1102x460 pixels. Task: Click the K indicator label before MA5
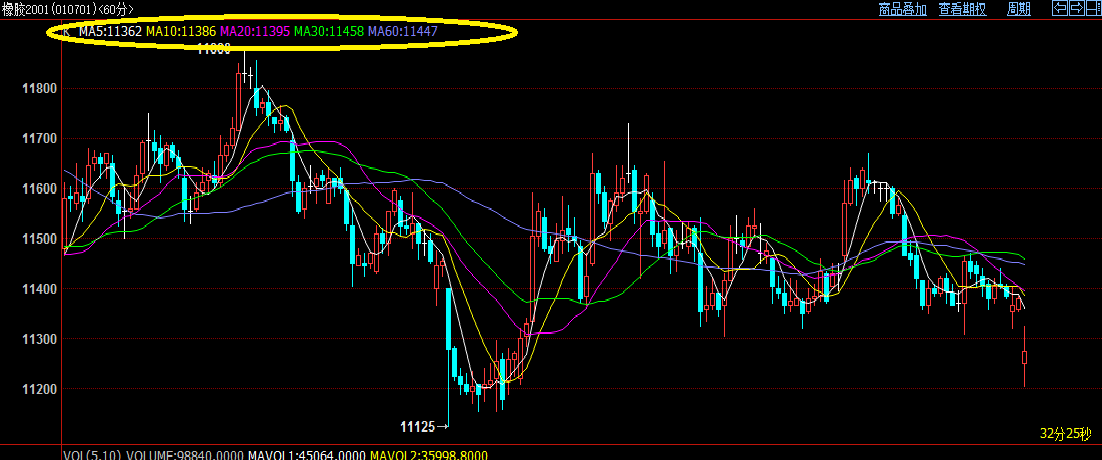pyautogui.click(x=66, y=32)
